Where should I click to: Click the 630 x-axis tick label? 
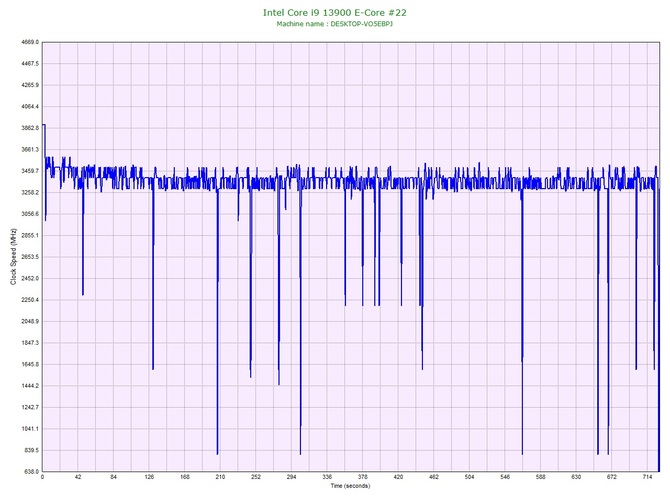[576, 477]
